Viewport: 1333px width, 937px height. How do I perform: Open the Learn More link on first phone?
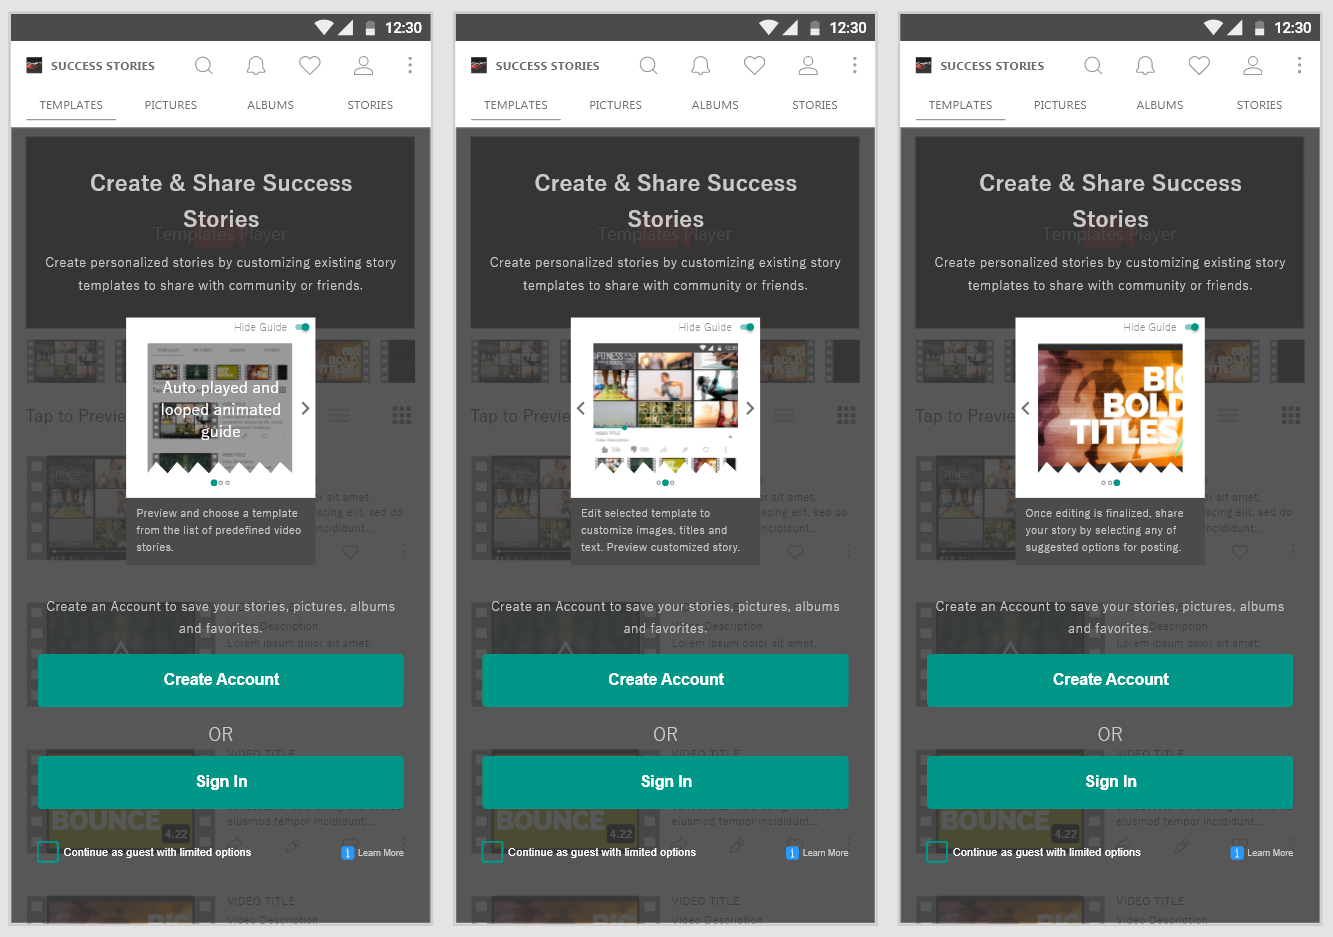373,853
